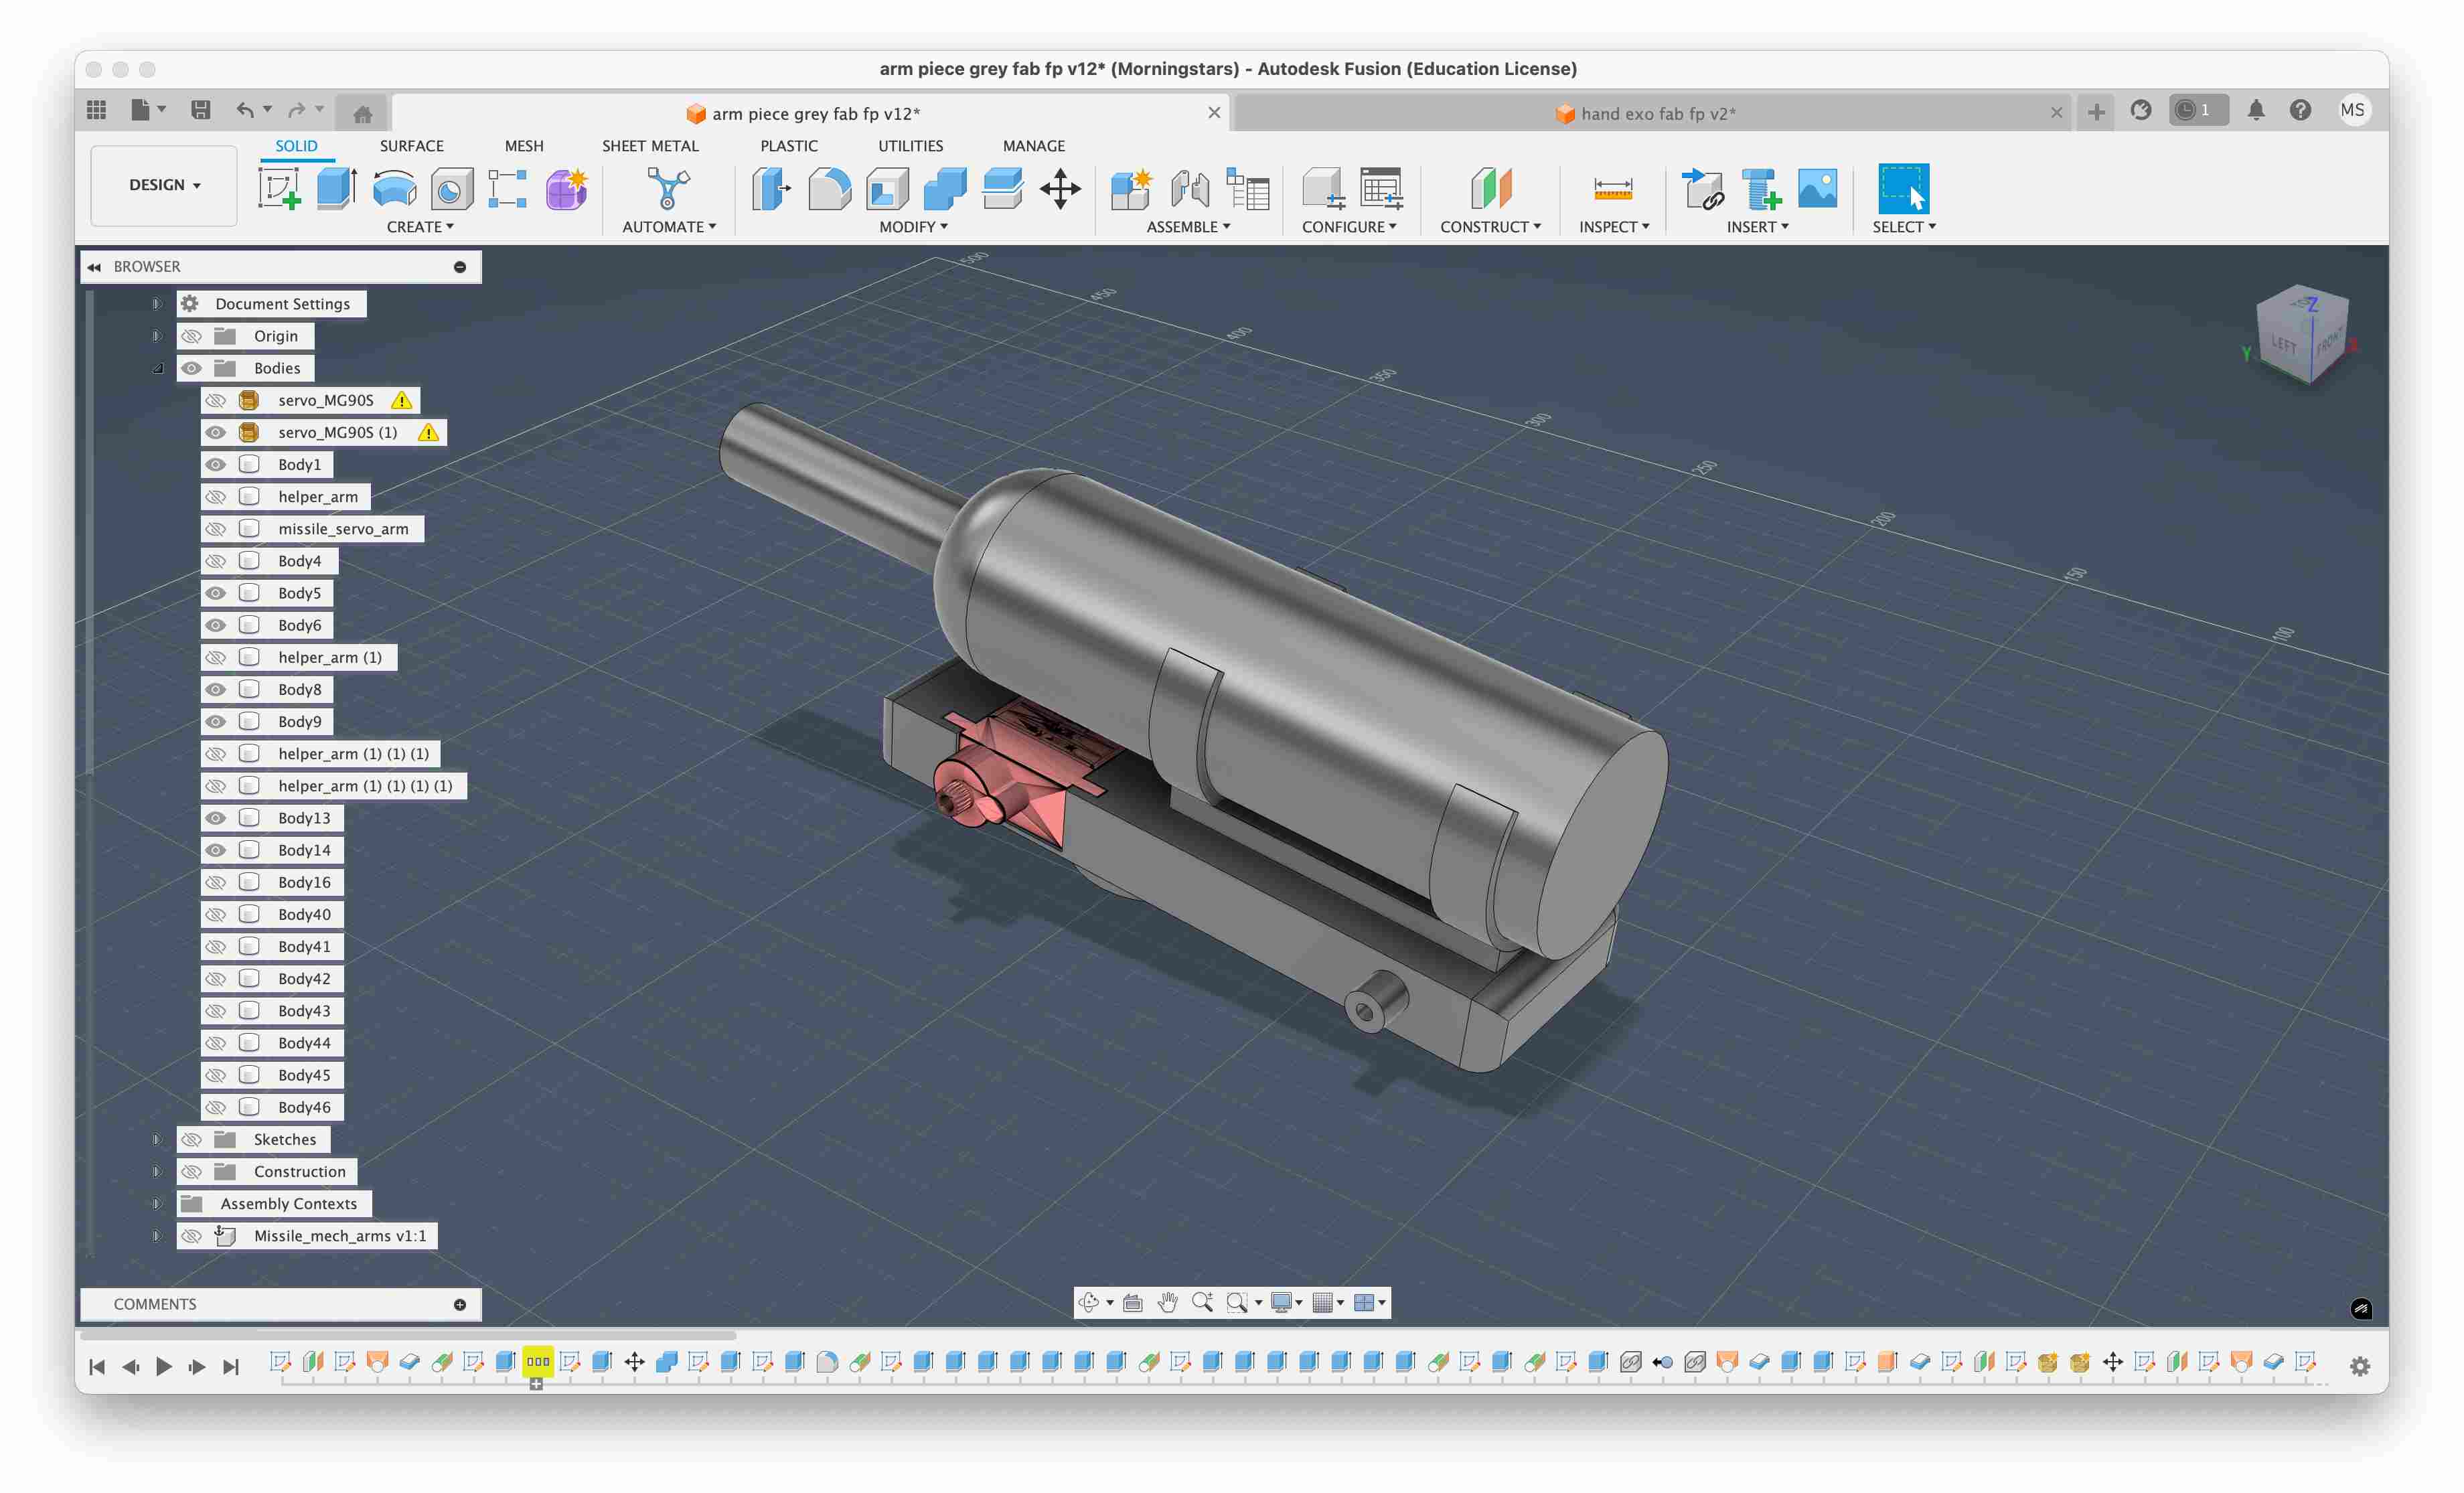Activate the Window Select tool

pyautogui.click(x=1903, y=188)
